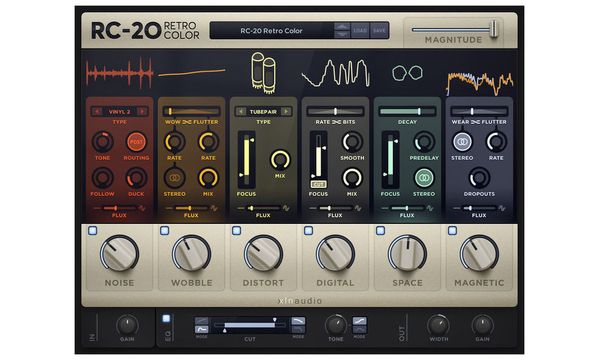Image resolution: width=600 pixels, height=360 pixels.
Task: Click the output Width knob
Action: click(x=438, y=326)
